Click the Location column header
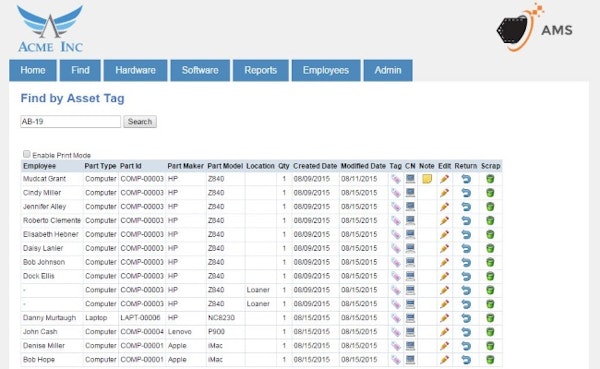This screenshot has height=369, width=600. (260, 166)
